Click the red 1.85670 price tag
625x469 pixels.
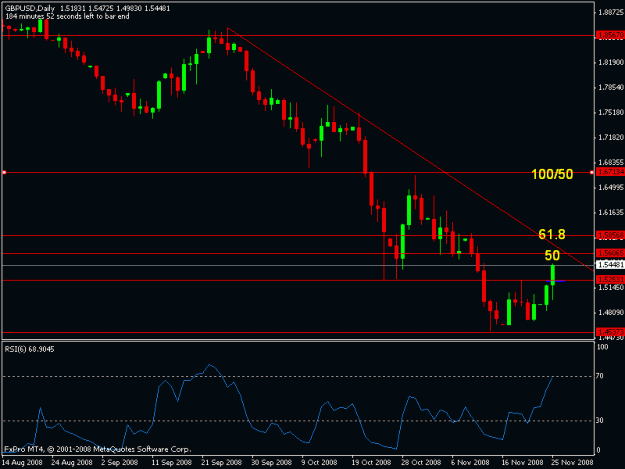coord(610,35)
